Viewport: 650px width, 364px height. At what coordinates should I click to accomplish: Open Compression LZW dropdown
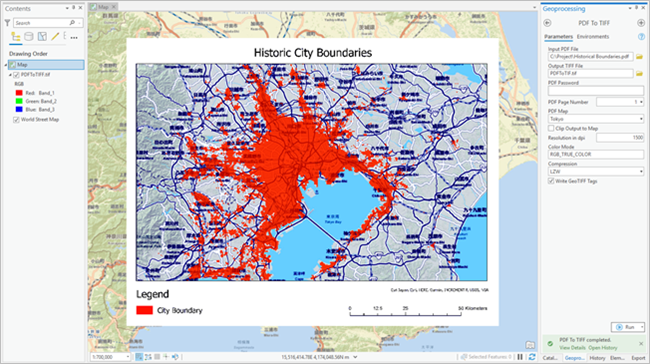[x=641, y=172]
